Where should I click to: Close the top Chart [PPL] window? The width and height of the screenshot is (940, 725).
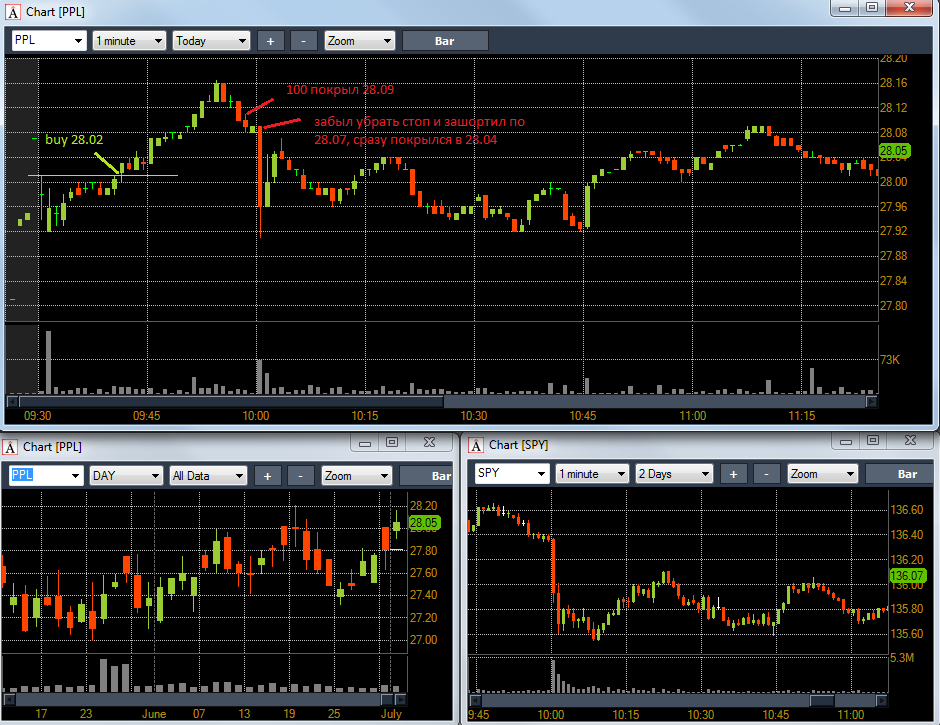click(909, 8)
